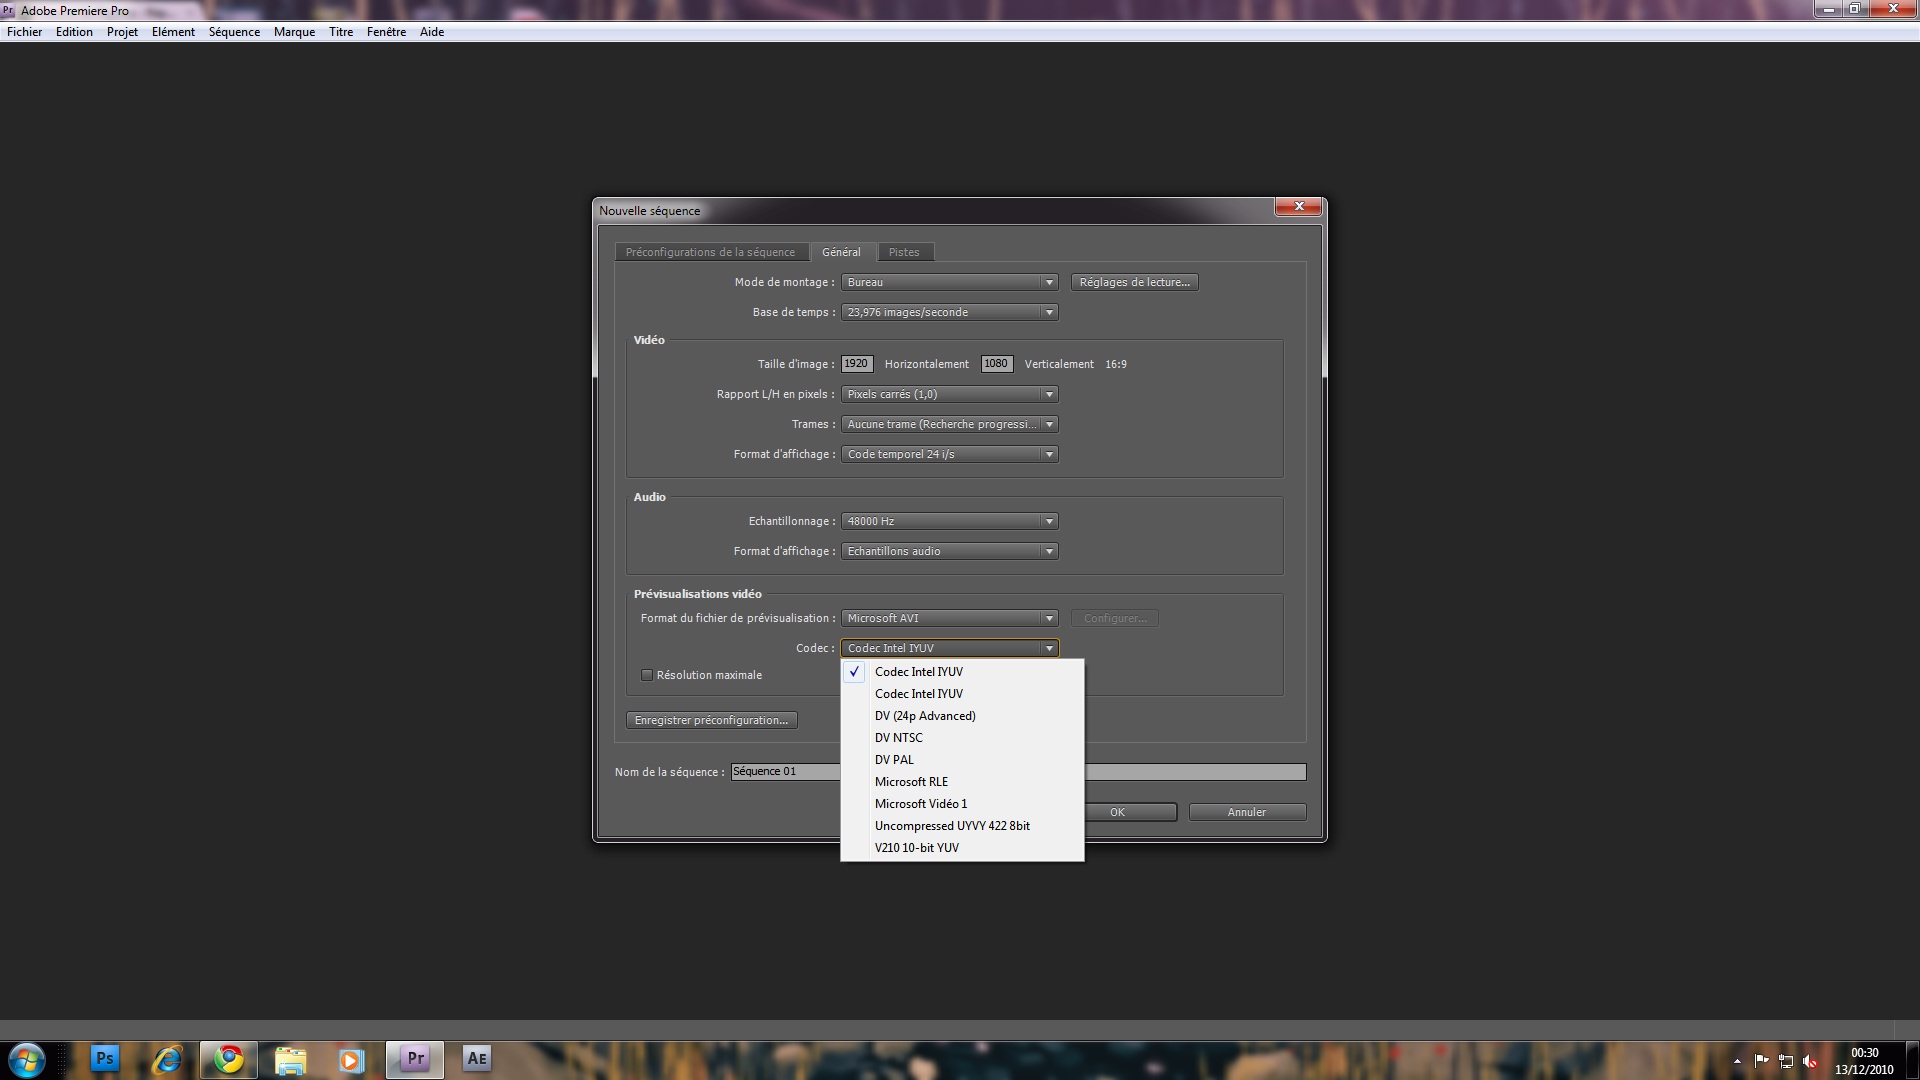Click the muted volume tray icon
The width and height of the screenshot is (1920, 1080).
click(x=1810, y=1061)
